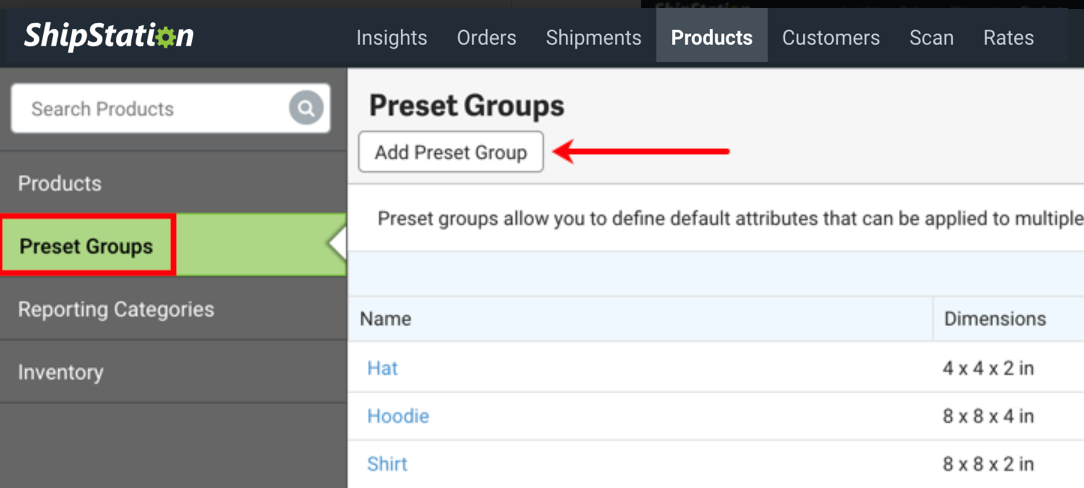This screenshot has width=1084, height=488.
Task: Open the Rates tab
Action: (x=1008, y=38)
